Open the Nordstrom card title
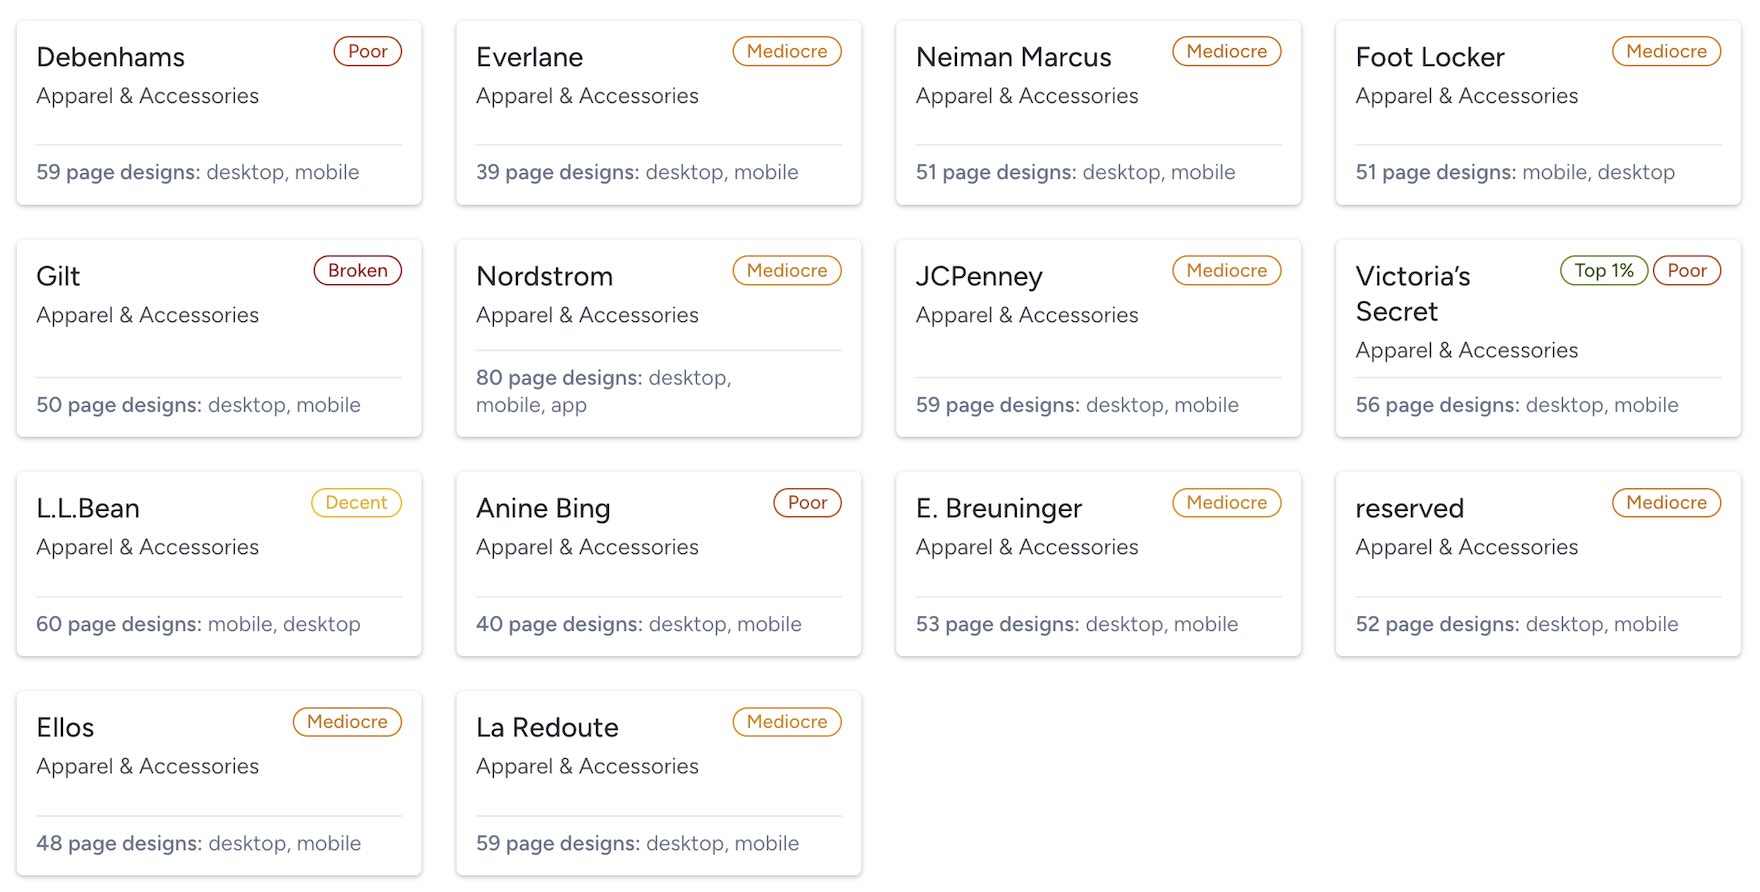 (544, 276)
